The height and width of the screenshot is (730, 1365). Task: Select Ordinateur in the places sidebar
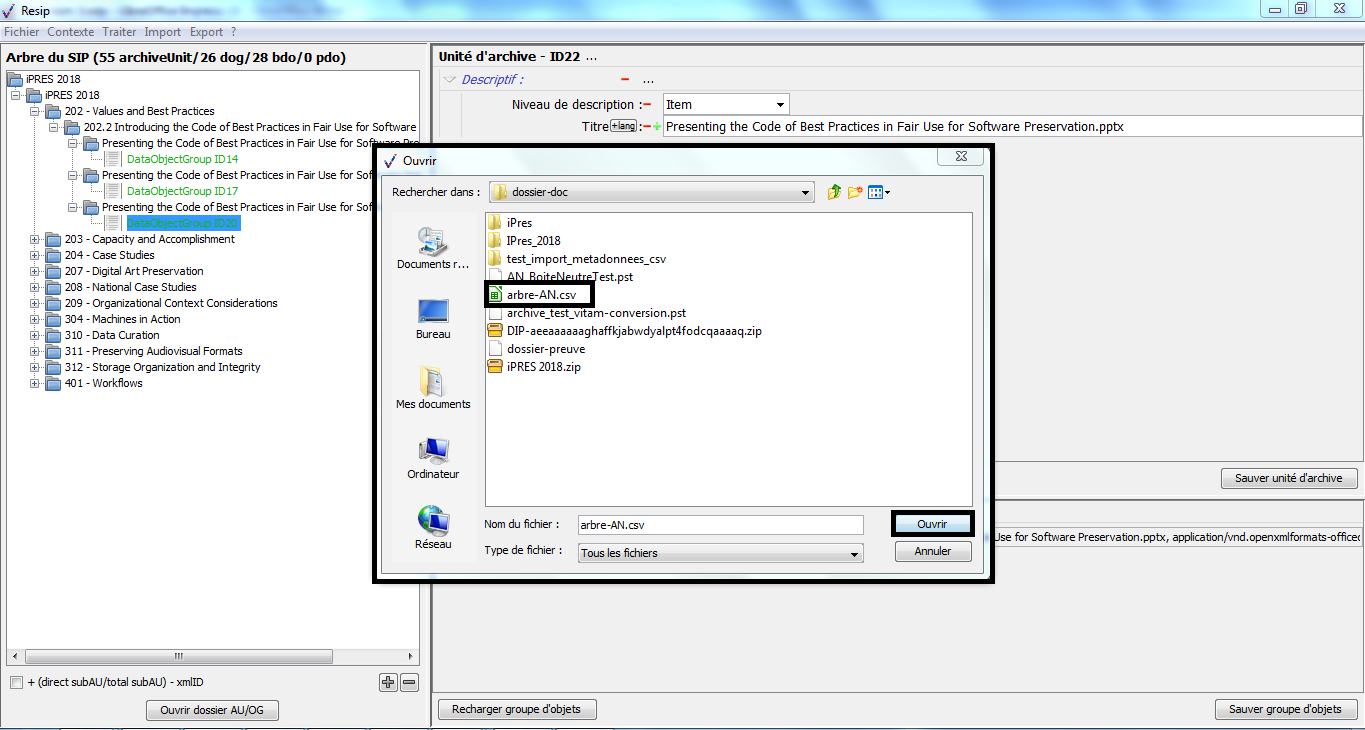[433, 458]
